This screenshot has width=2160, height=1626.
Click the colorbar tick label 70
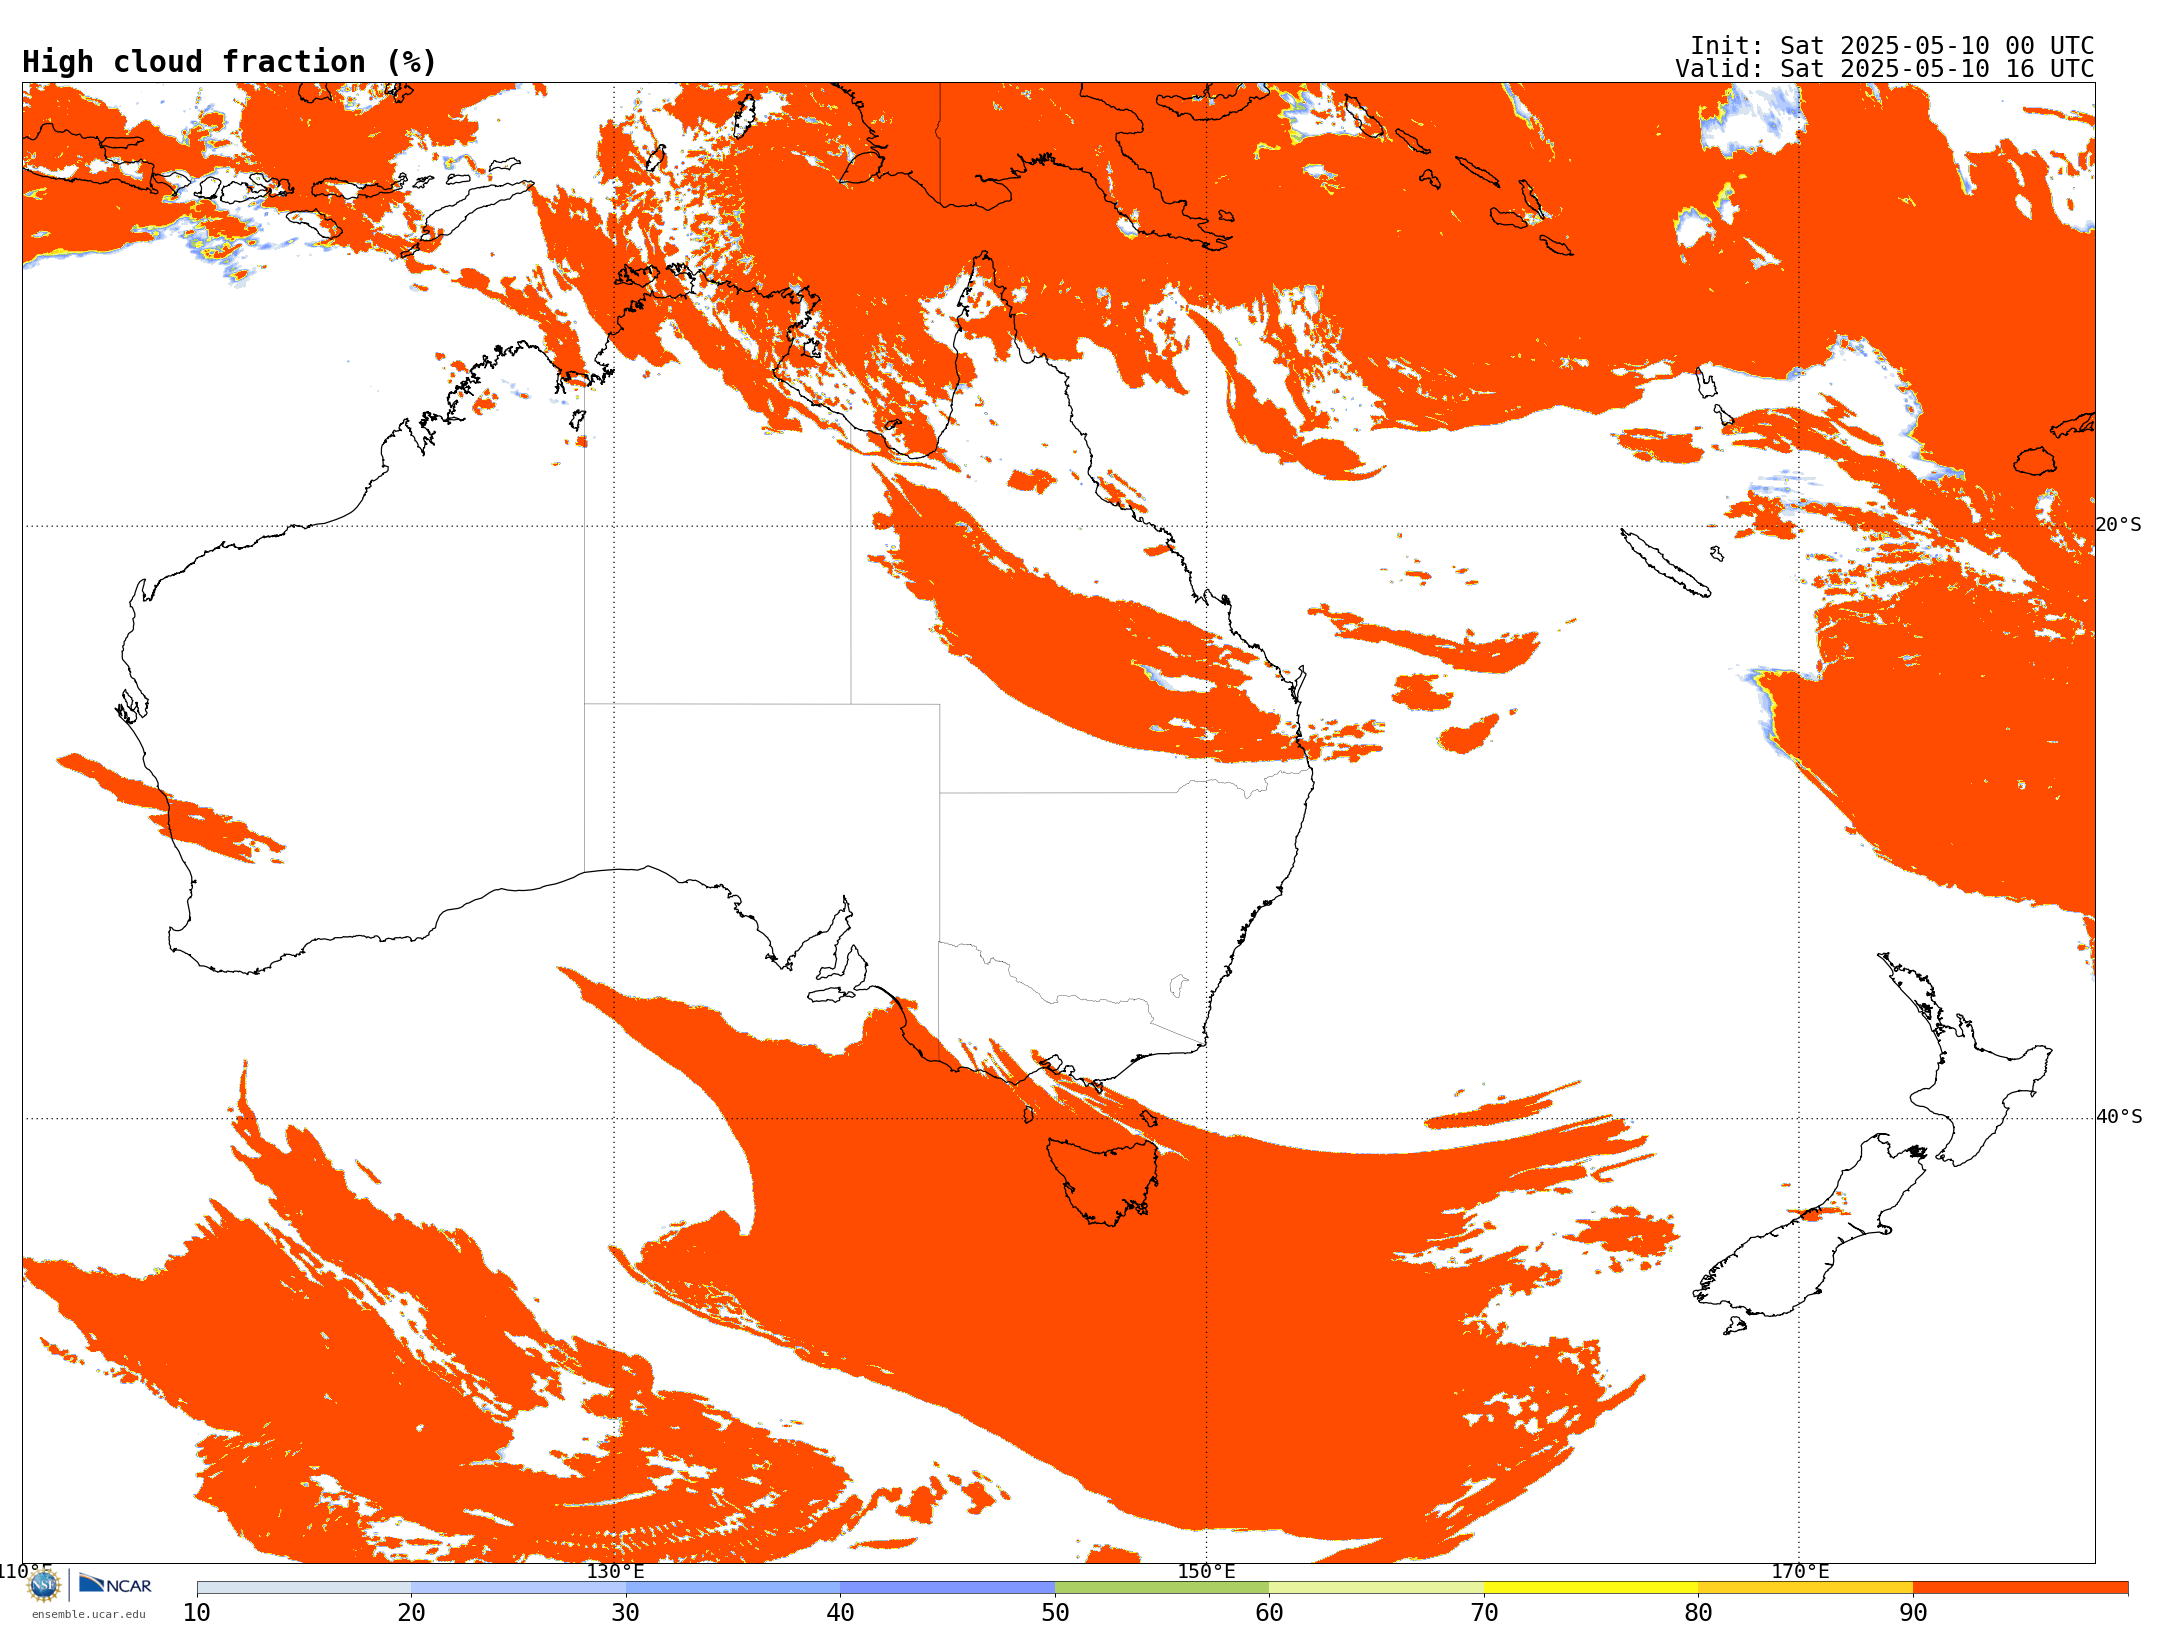pyautogui.click(x=1484, y=1613)
